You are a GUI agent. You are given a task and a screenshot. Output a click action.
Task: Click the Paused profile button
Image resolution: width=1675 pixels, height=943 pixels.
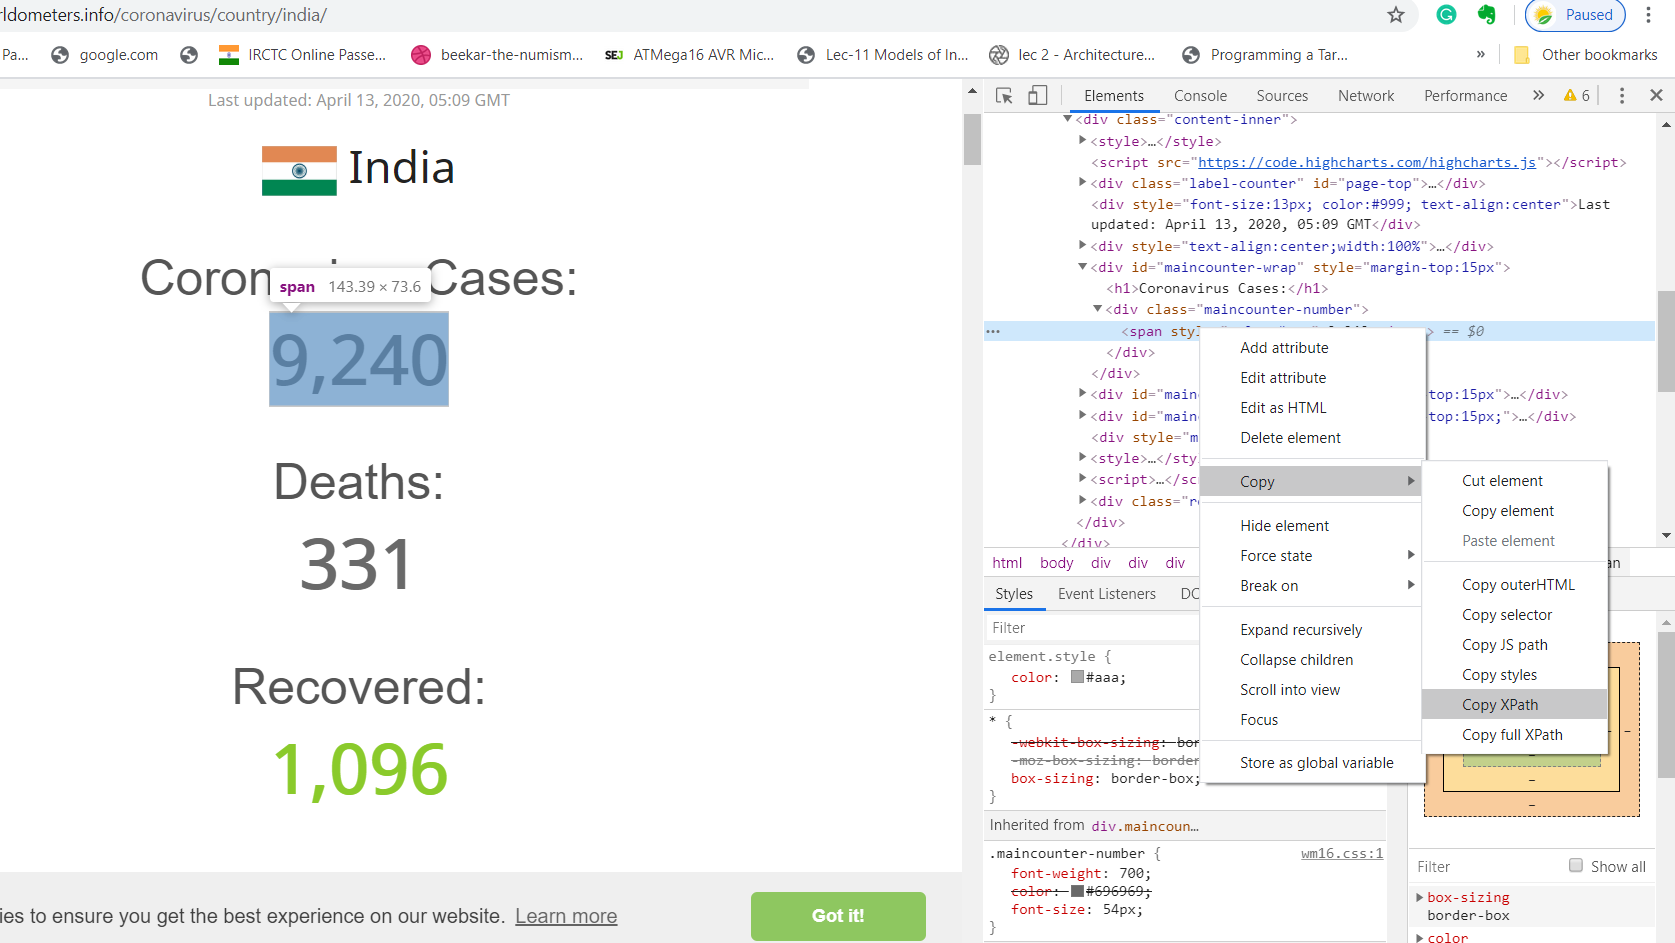pos(1575,14)
